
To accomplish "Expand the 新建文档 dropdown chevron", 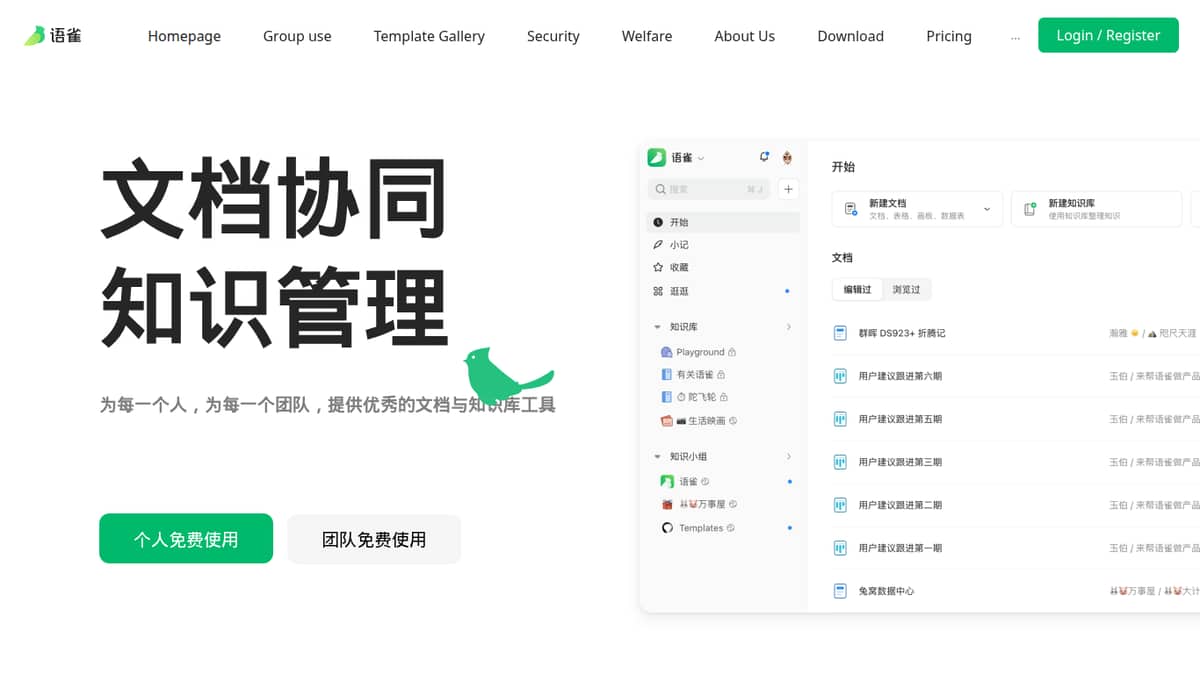I will pyautogui.click(x=987, y=209).
